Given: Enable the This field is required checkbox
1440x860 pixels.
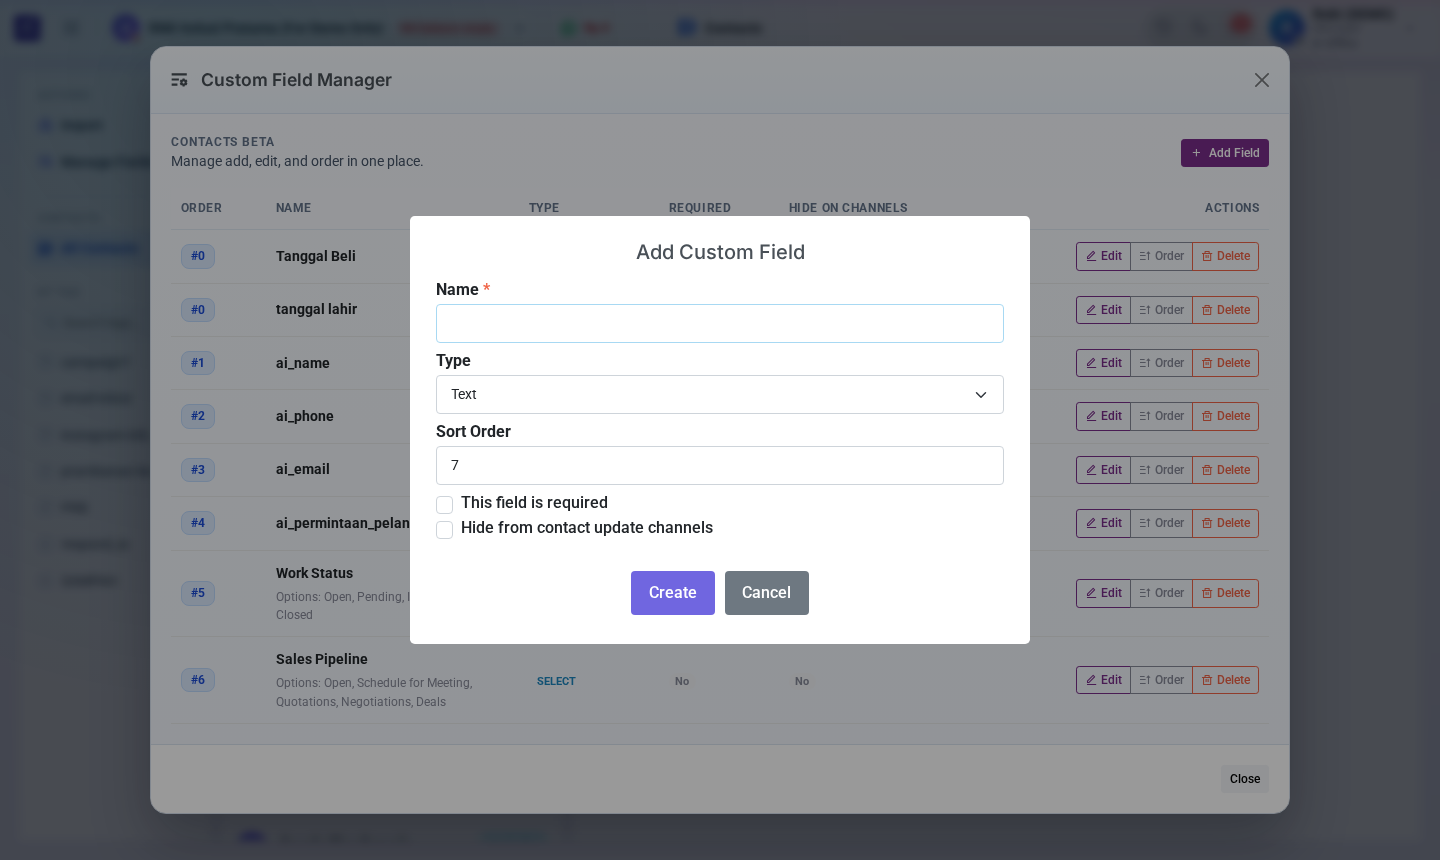Looking at the screenshot, I should pyautogui.click(x=445, y=504).
